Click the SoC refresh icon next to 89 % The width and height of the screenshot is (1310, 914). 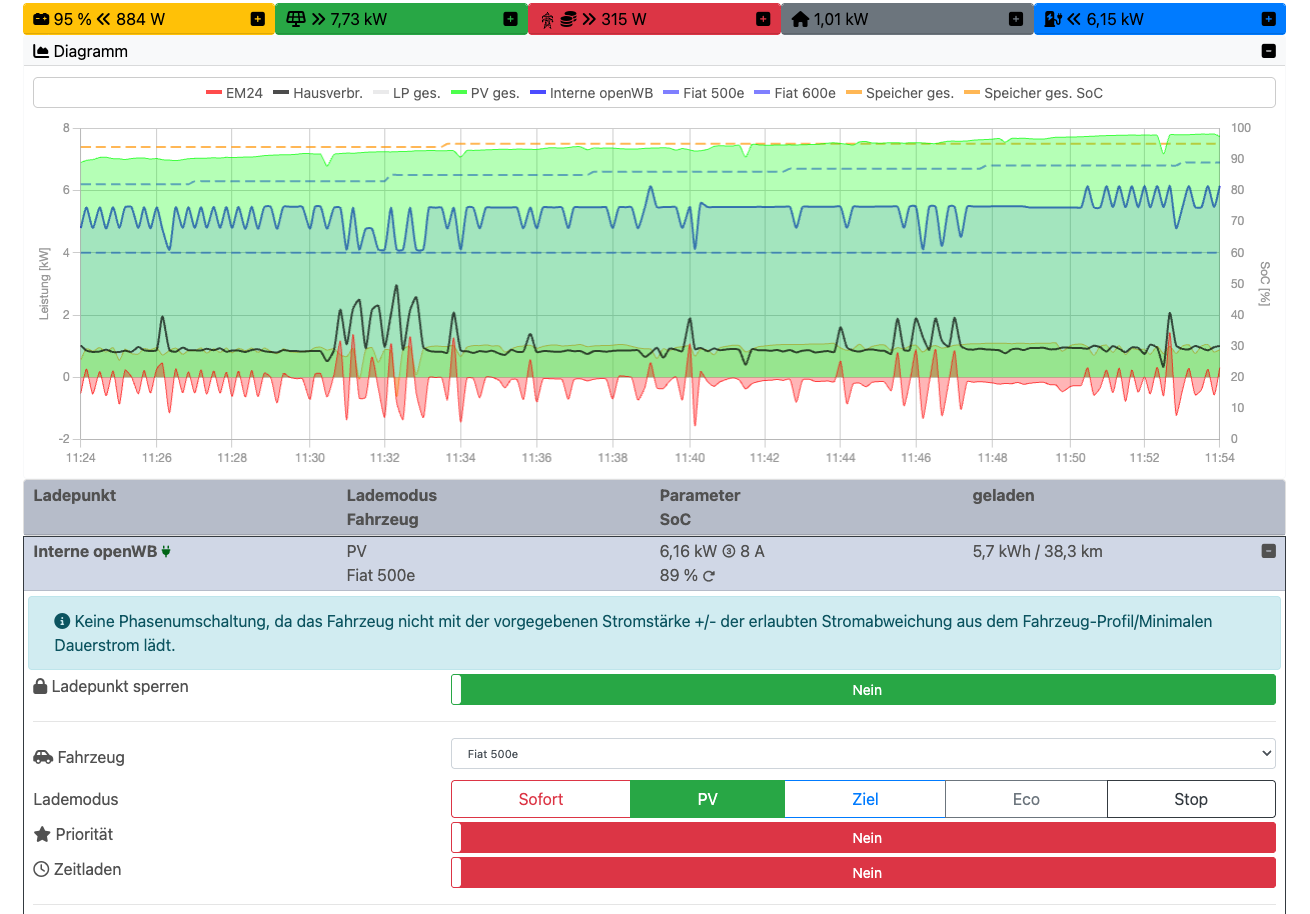click(709, 576)
